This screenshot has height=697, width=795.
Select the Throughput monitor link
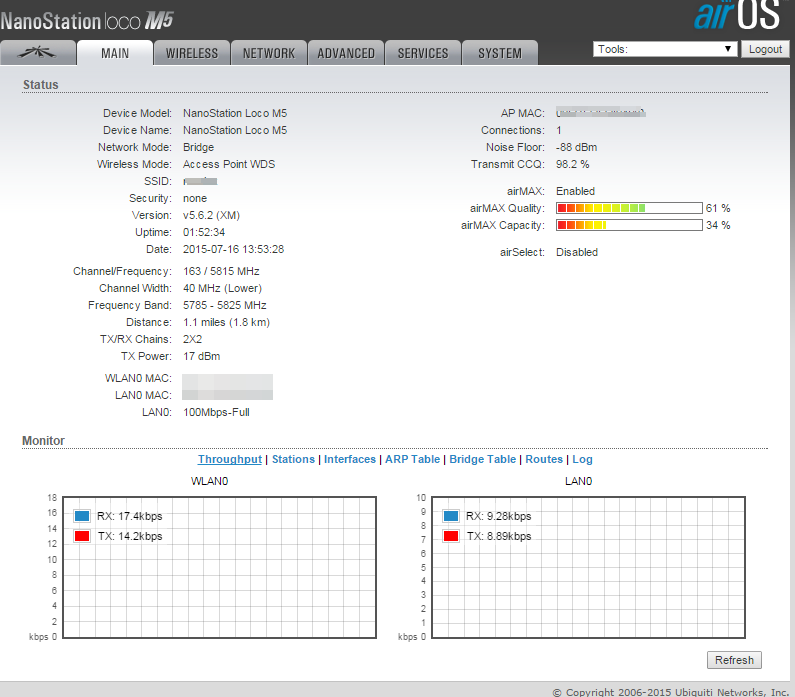click(x=230, y=459)
